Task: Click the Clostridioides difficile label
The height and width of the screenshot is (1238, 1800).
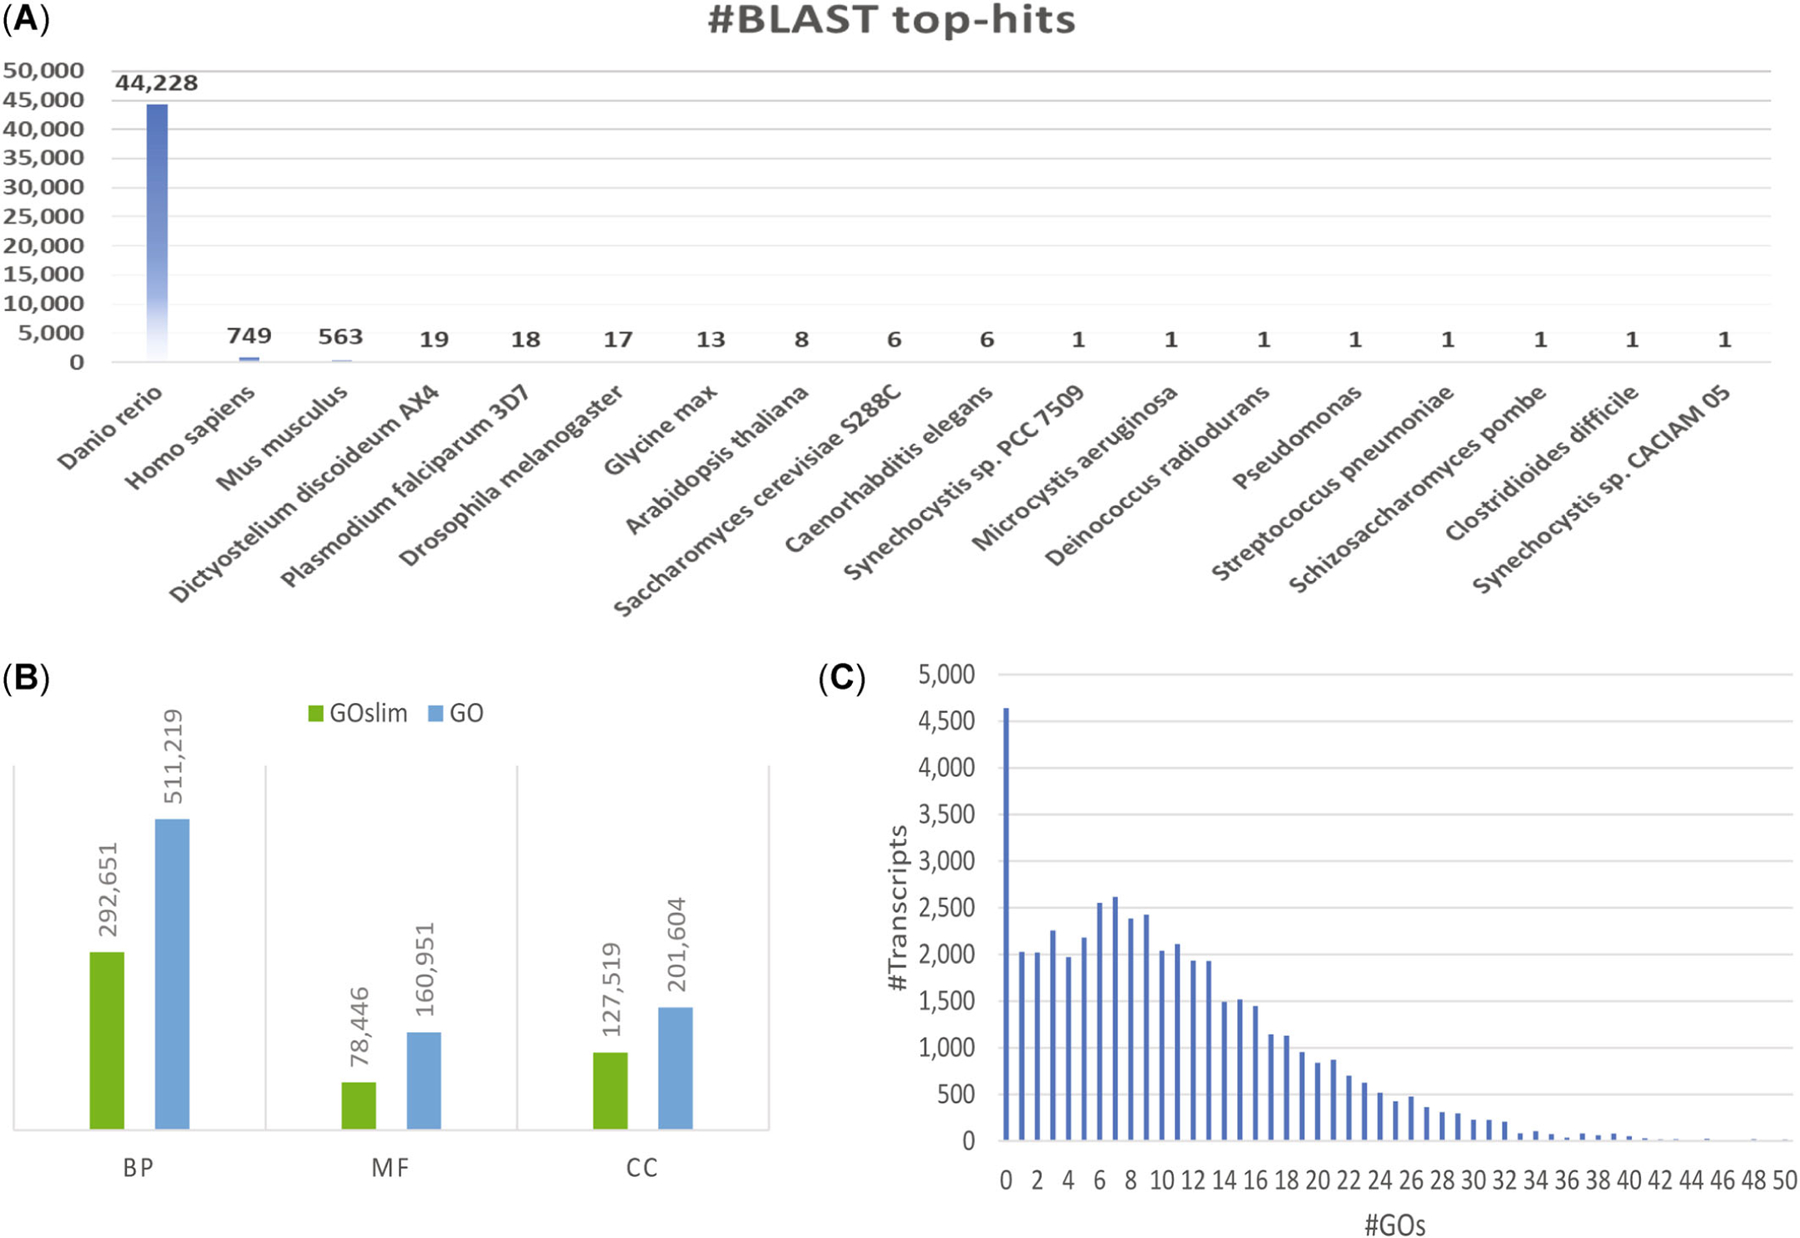Action: pyautogui.click(x=1541, y=464)
